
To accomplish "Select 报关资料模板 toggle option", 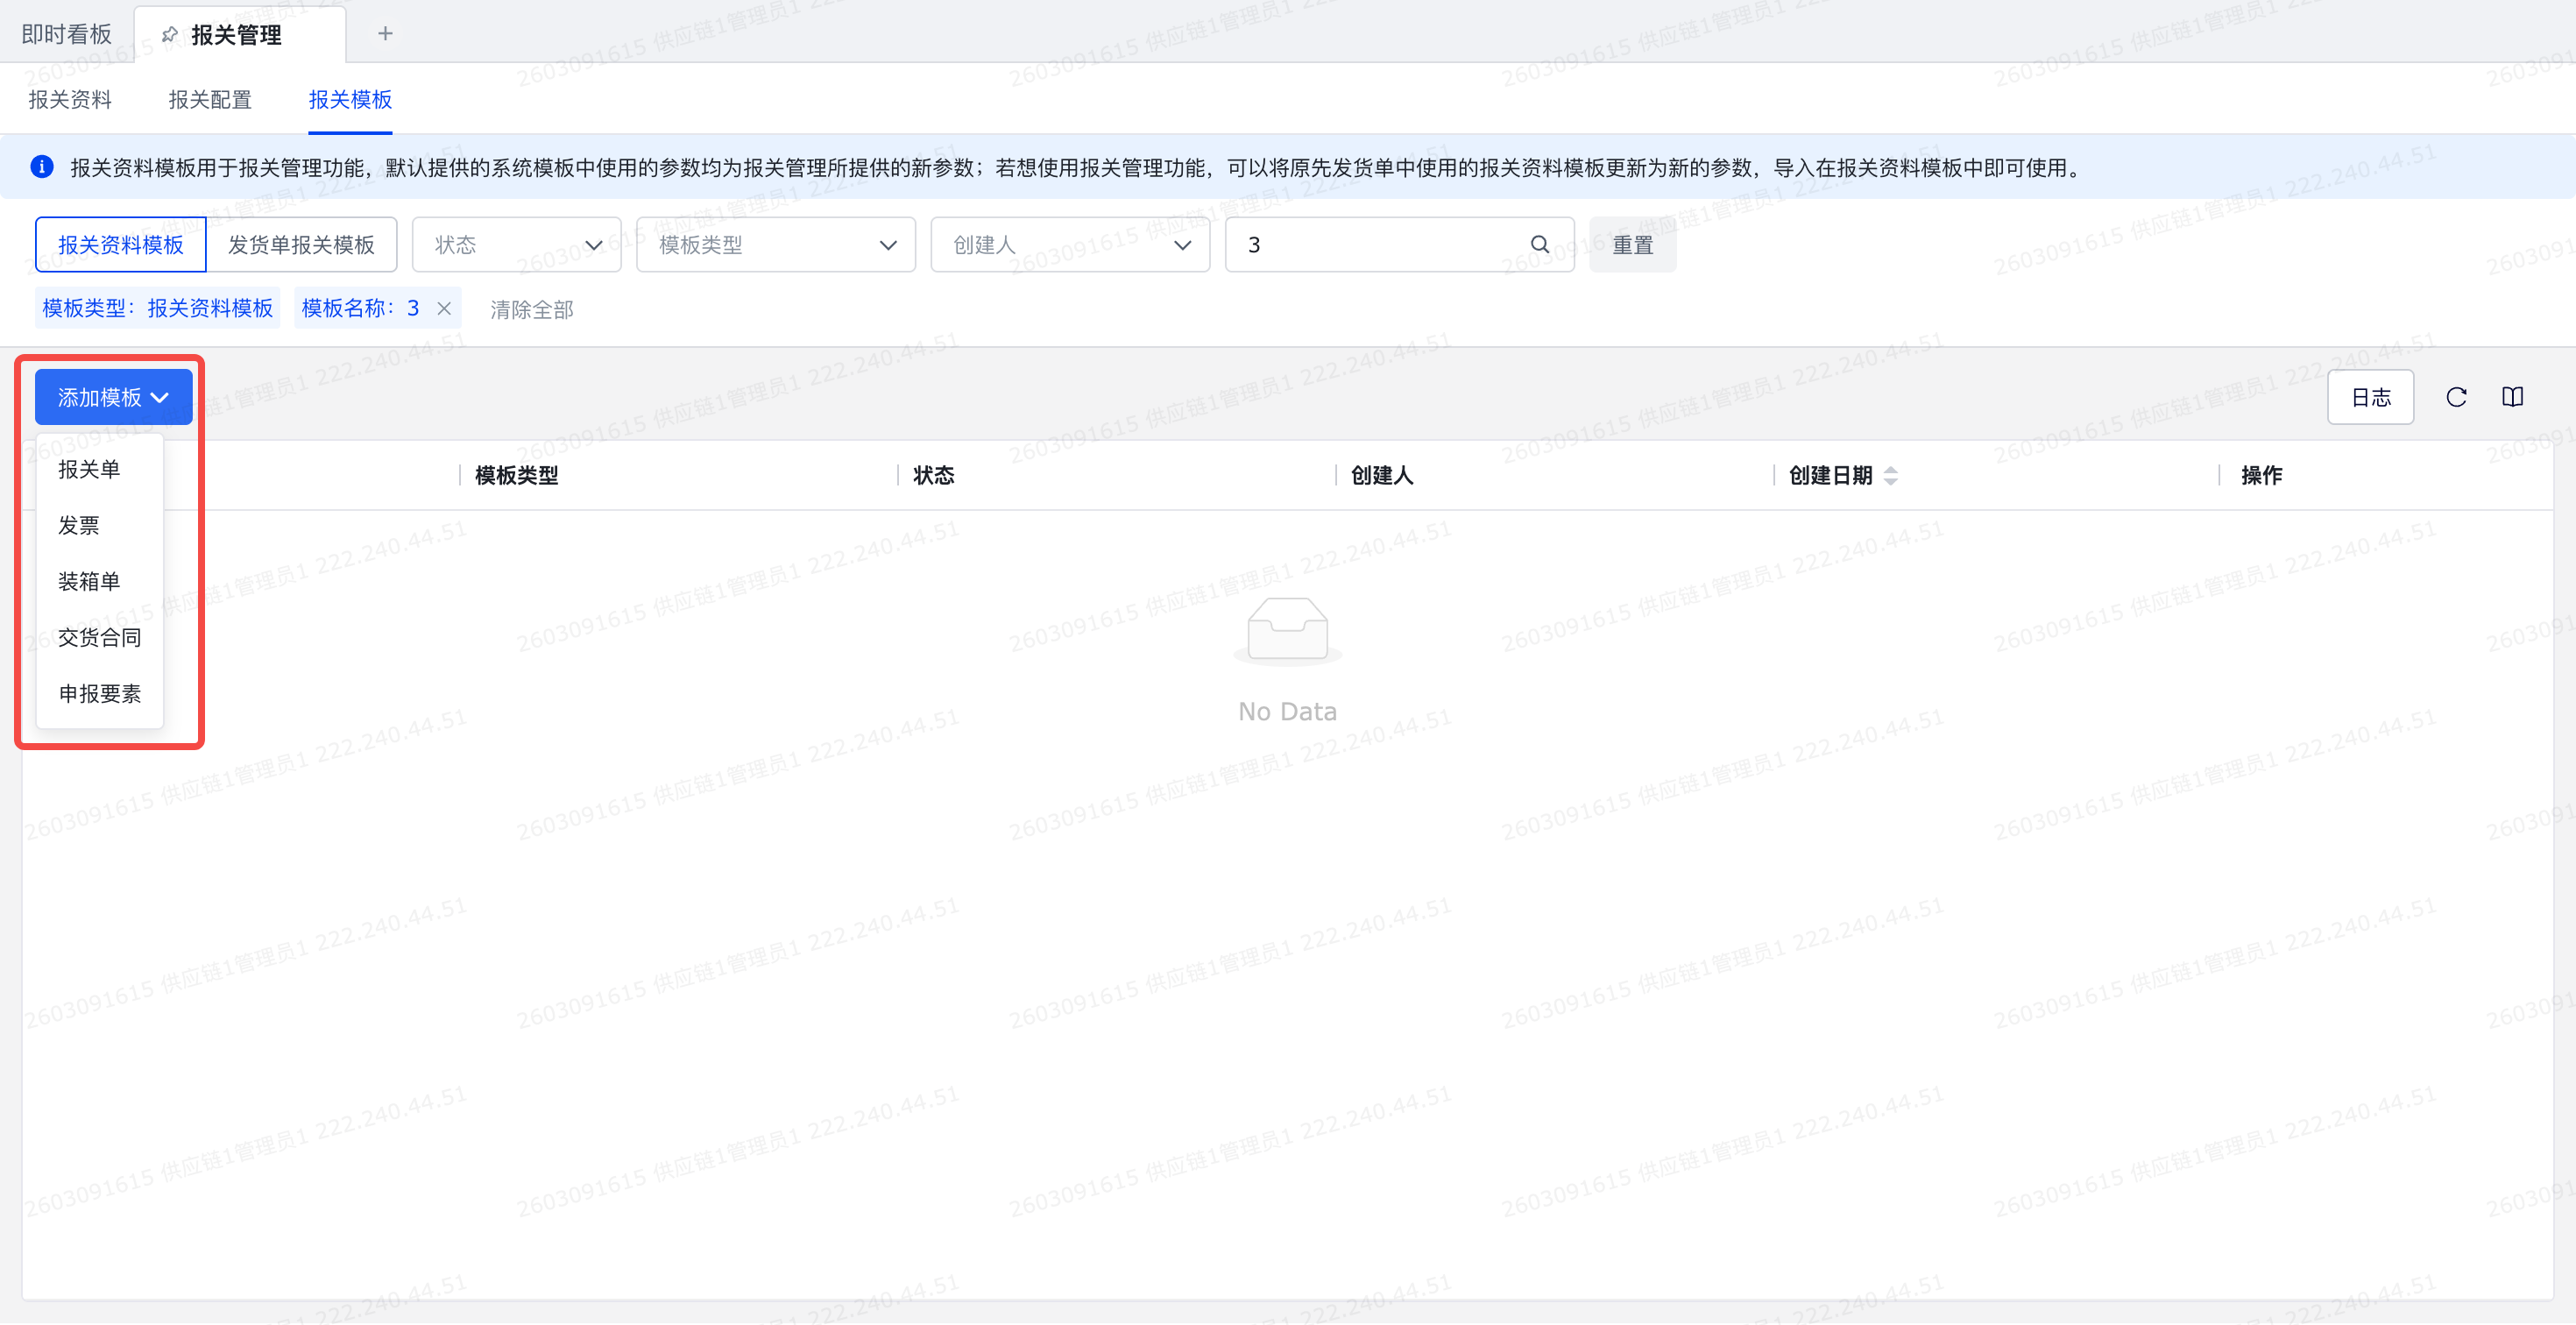I will [121, 245].
